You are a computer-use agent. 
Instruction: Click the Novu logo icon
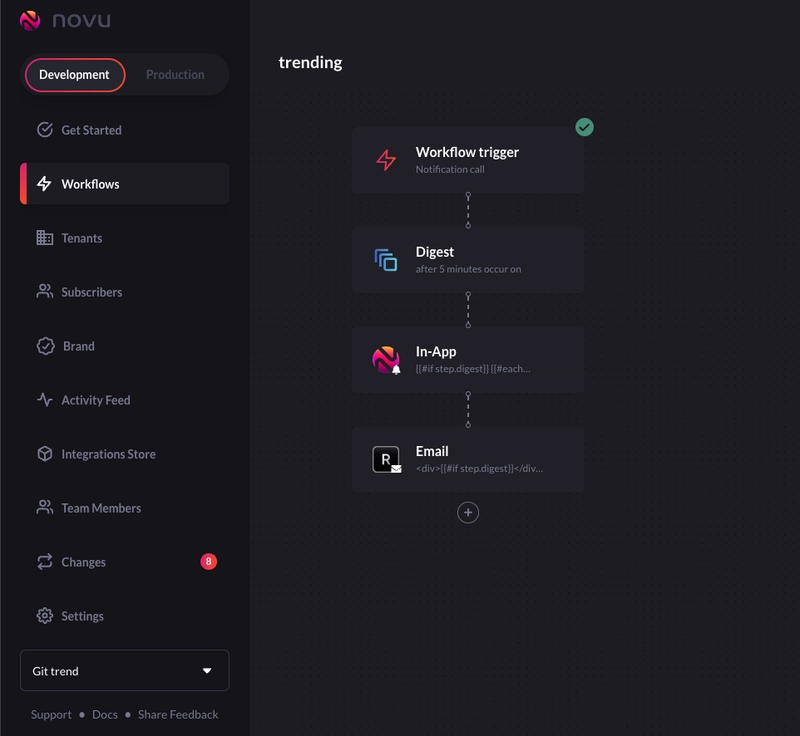click(x=30, y=20)
